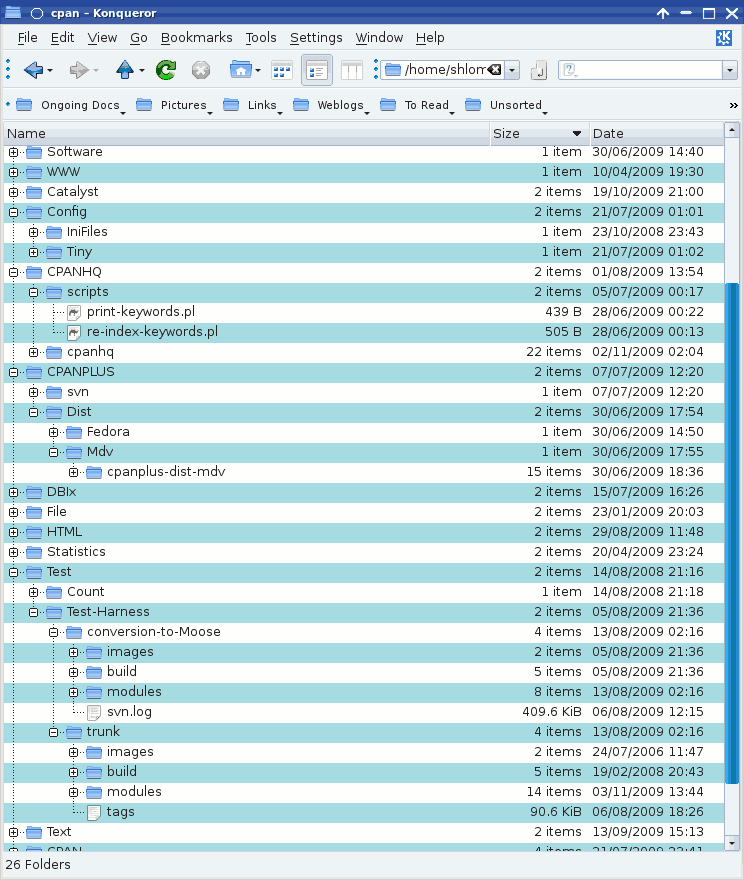Switch to multi-column view mode
Image resolution: width=744 pixels, height=880 pixels.
tap(352, 71)
